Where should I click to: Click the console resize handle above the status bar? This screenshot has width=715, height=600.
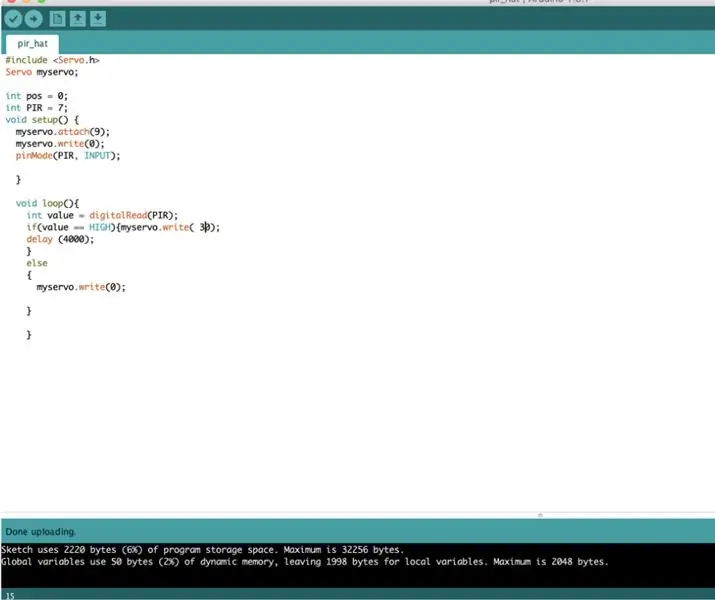point(540,515)
